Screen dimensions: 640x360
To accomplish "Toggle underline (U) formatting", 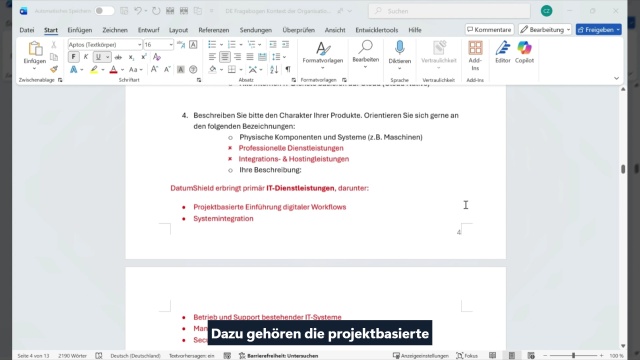I will tap(98, 57).
